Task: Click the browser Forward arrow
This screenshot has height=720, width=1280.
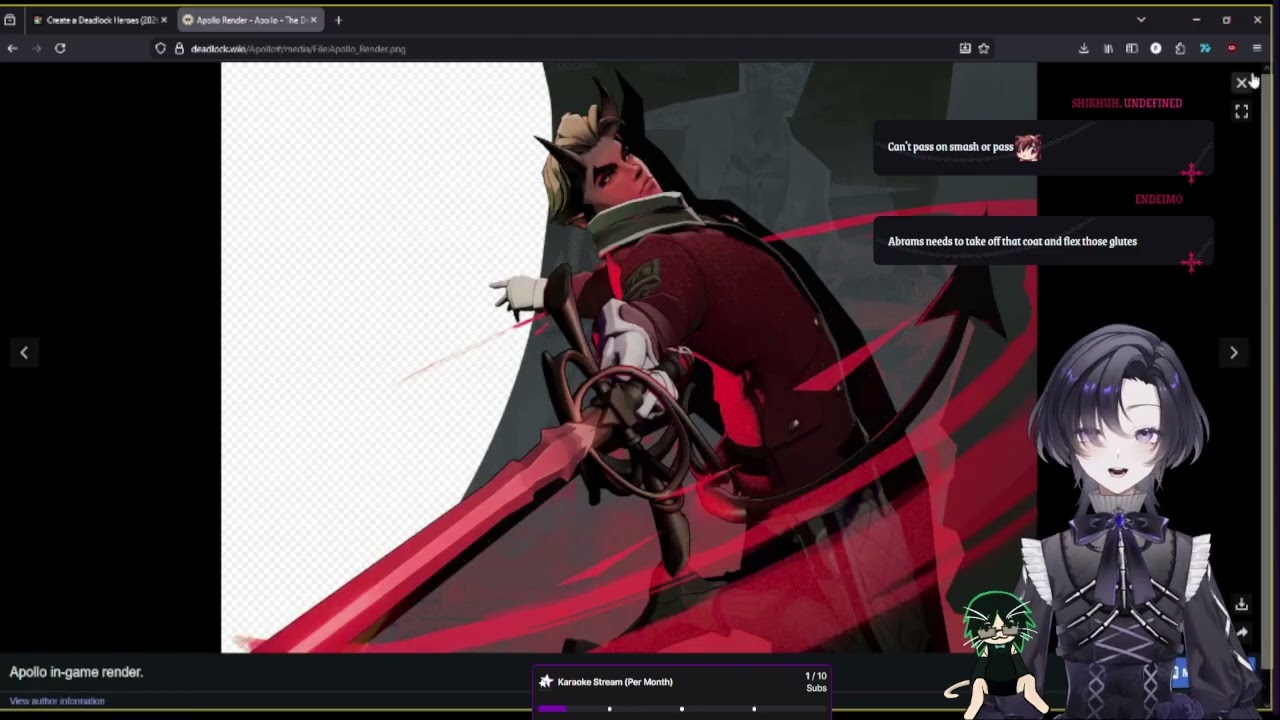Action: point(36,48)
